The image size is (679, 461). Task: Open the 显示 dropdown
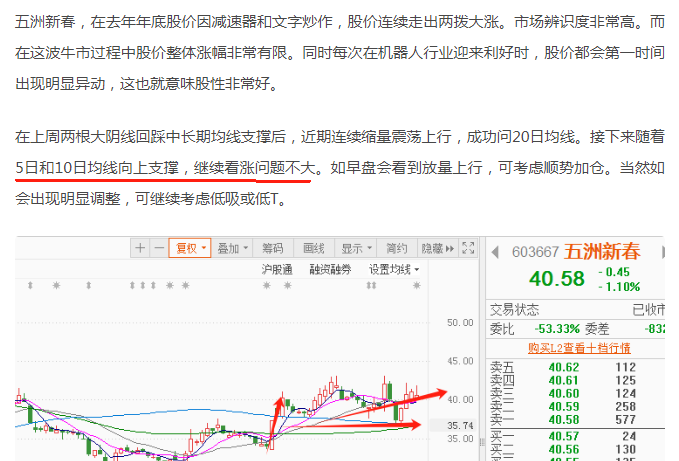point(356,248)
